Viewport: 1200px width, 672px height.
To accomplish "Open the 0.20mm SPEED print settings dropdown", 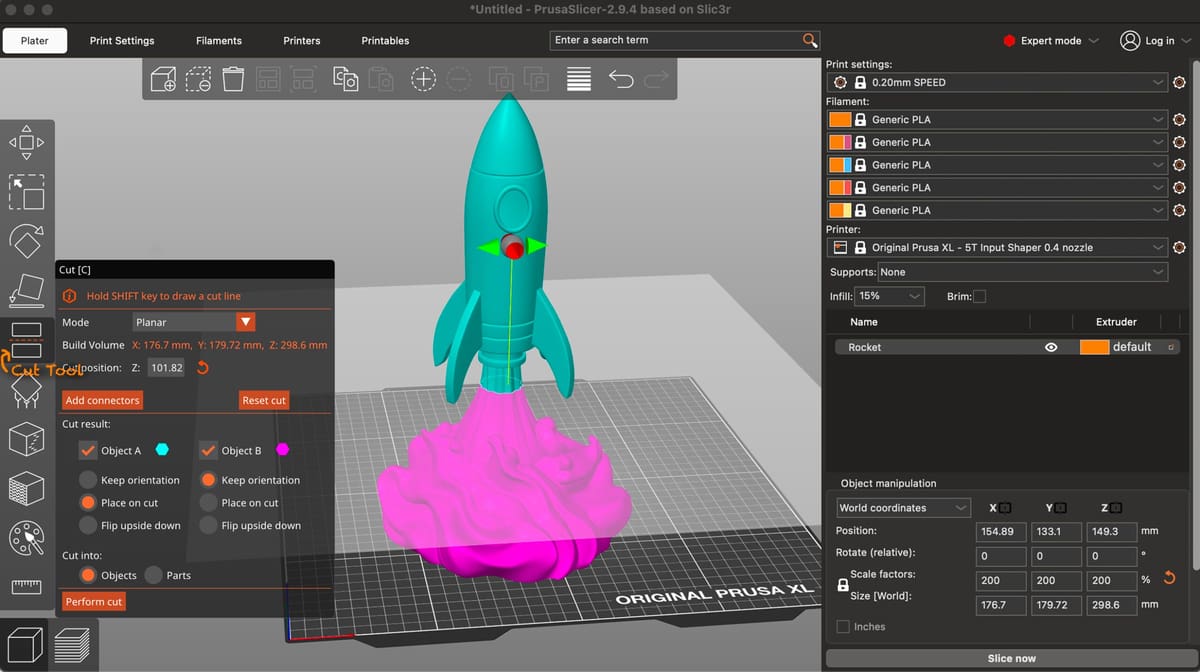I will (998, 82).
